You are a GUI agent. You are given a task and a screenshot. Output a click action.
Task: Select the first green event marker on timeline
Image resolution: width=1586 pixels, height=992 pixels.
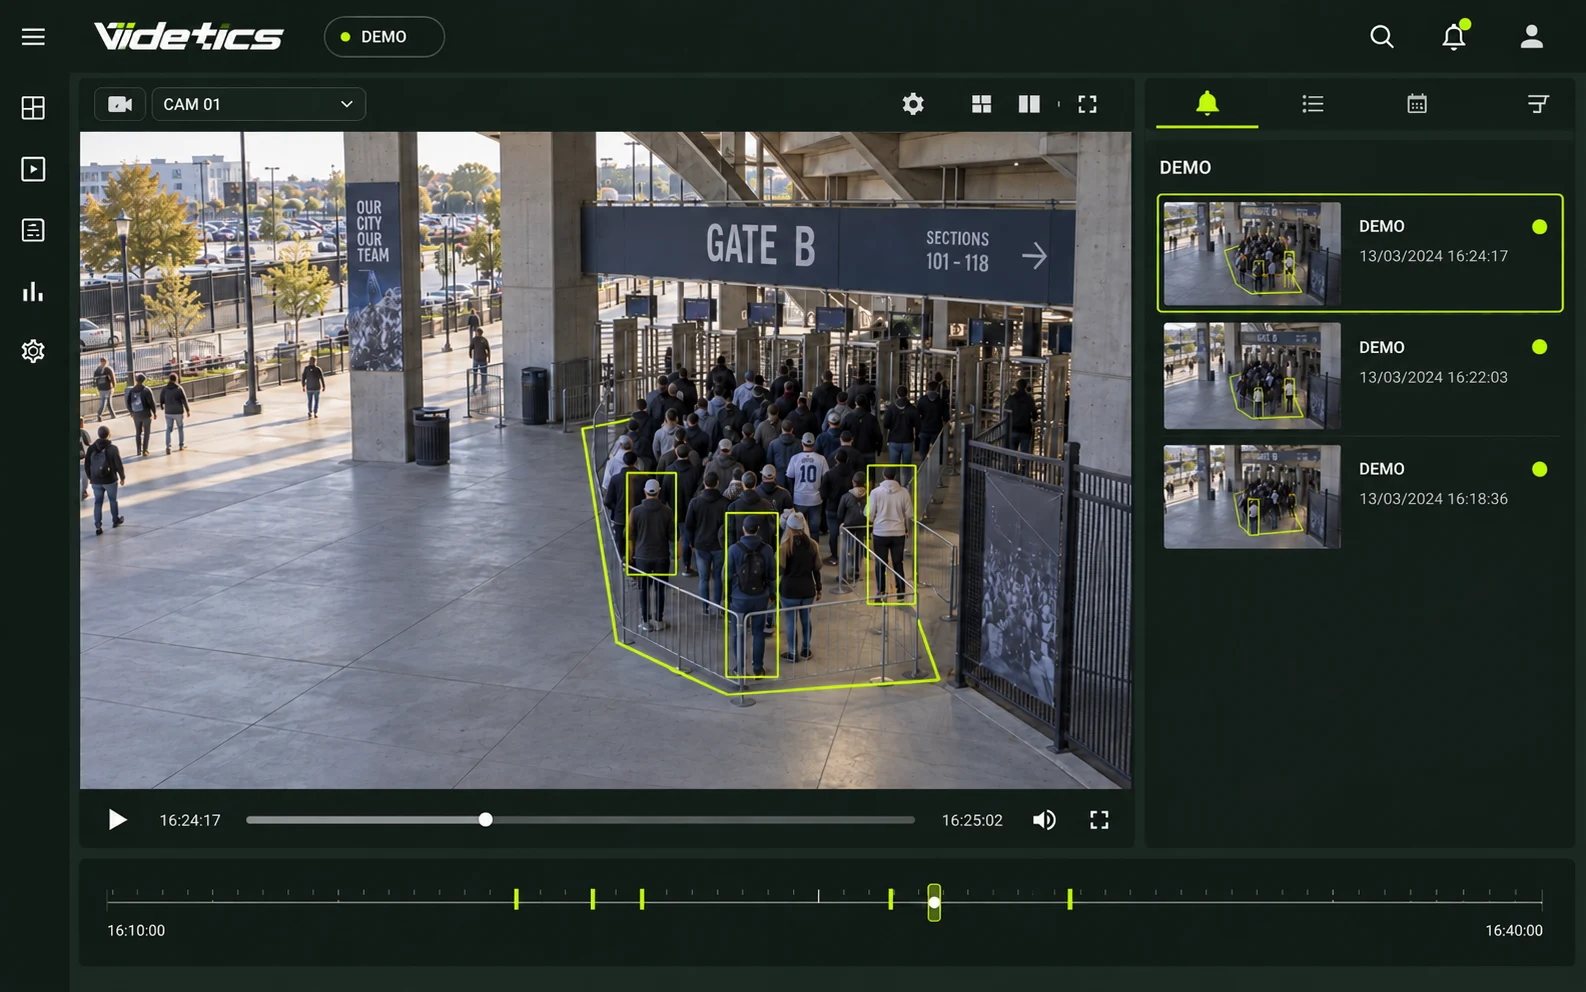tap(516, 899)
